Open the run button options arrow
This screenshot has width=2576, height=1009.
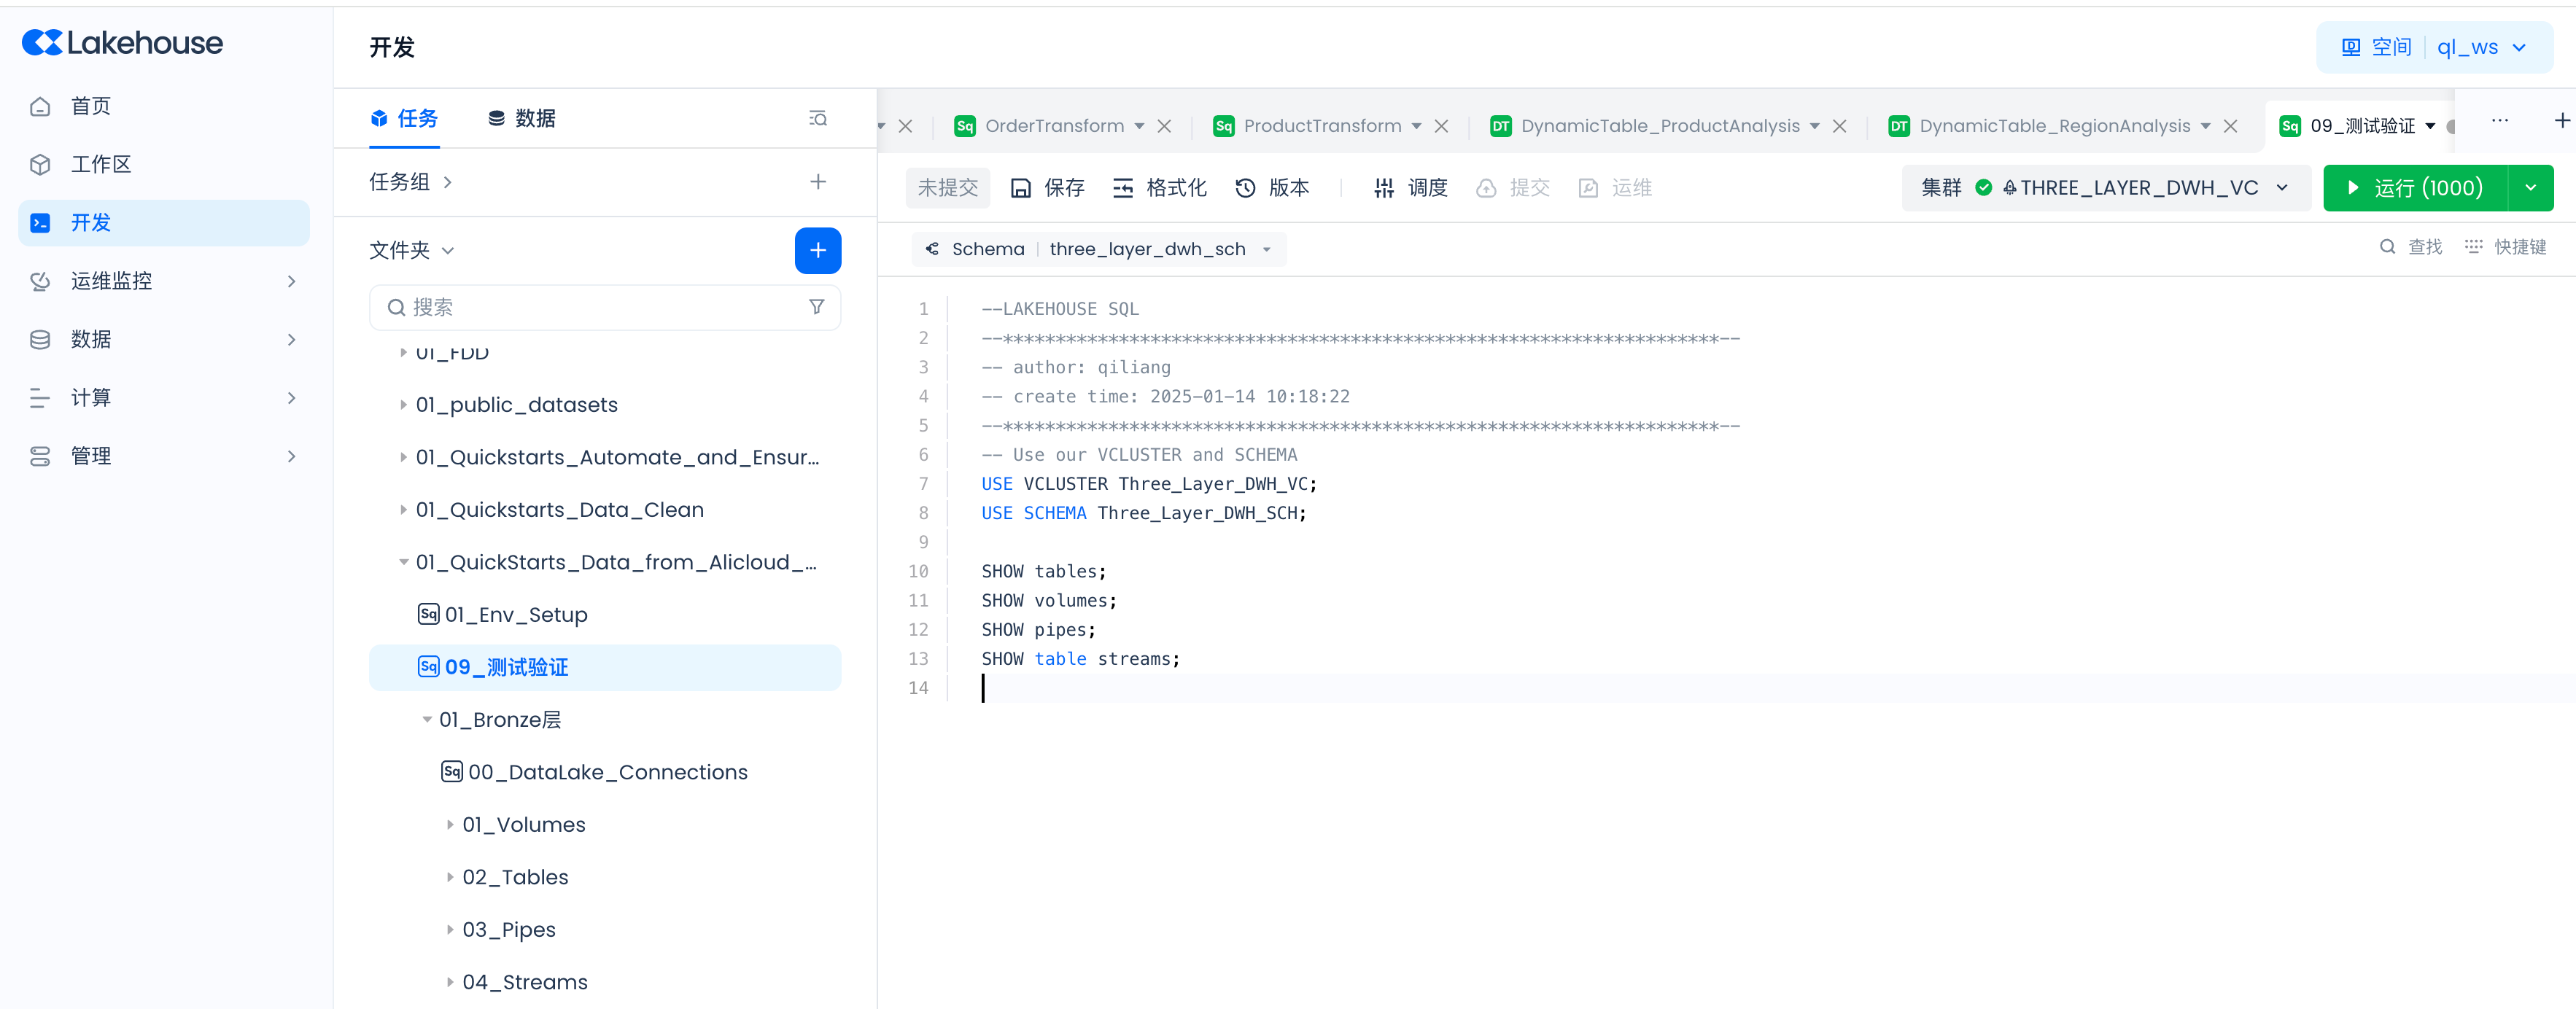(x=2530, y=188)
